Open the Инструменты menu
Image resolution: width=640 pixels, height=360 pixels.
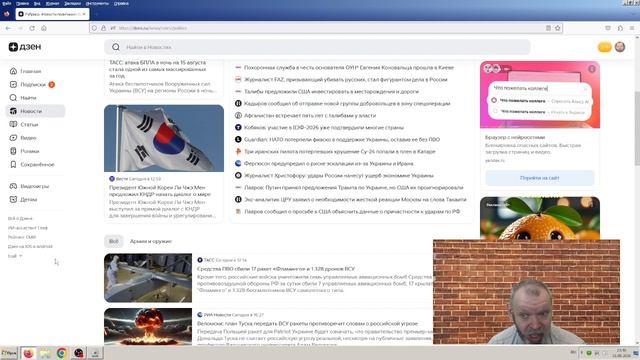(97, 3)
